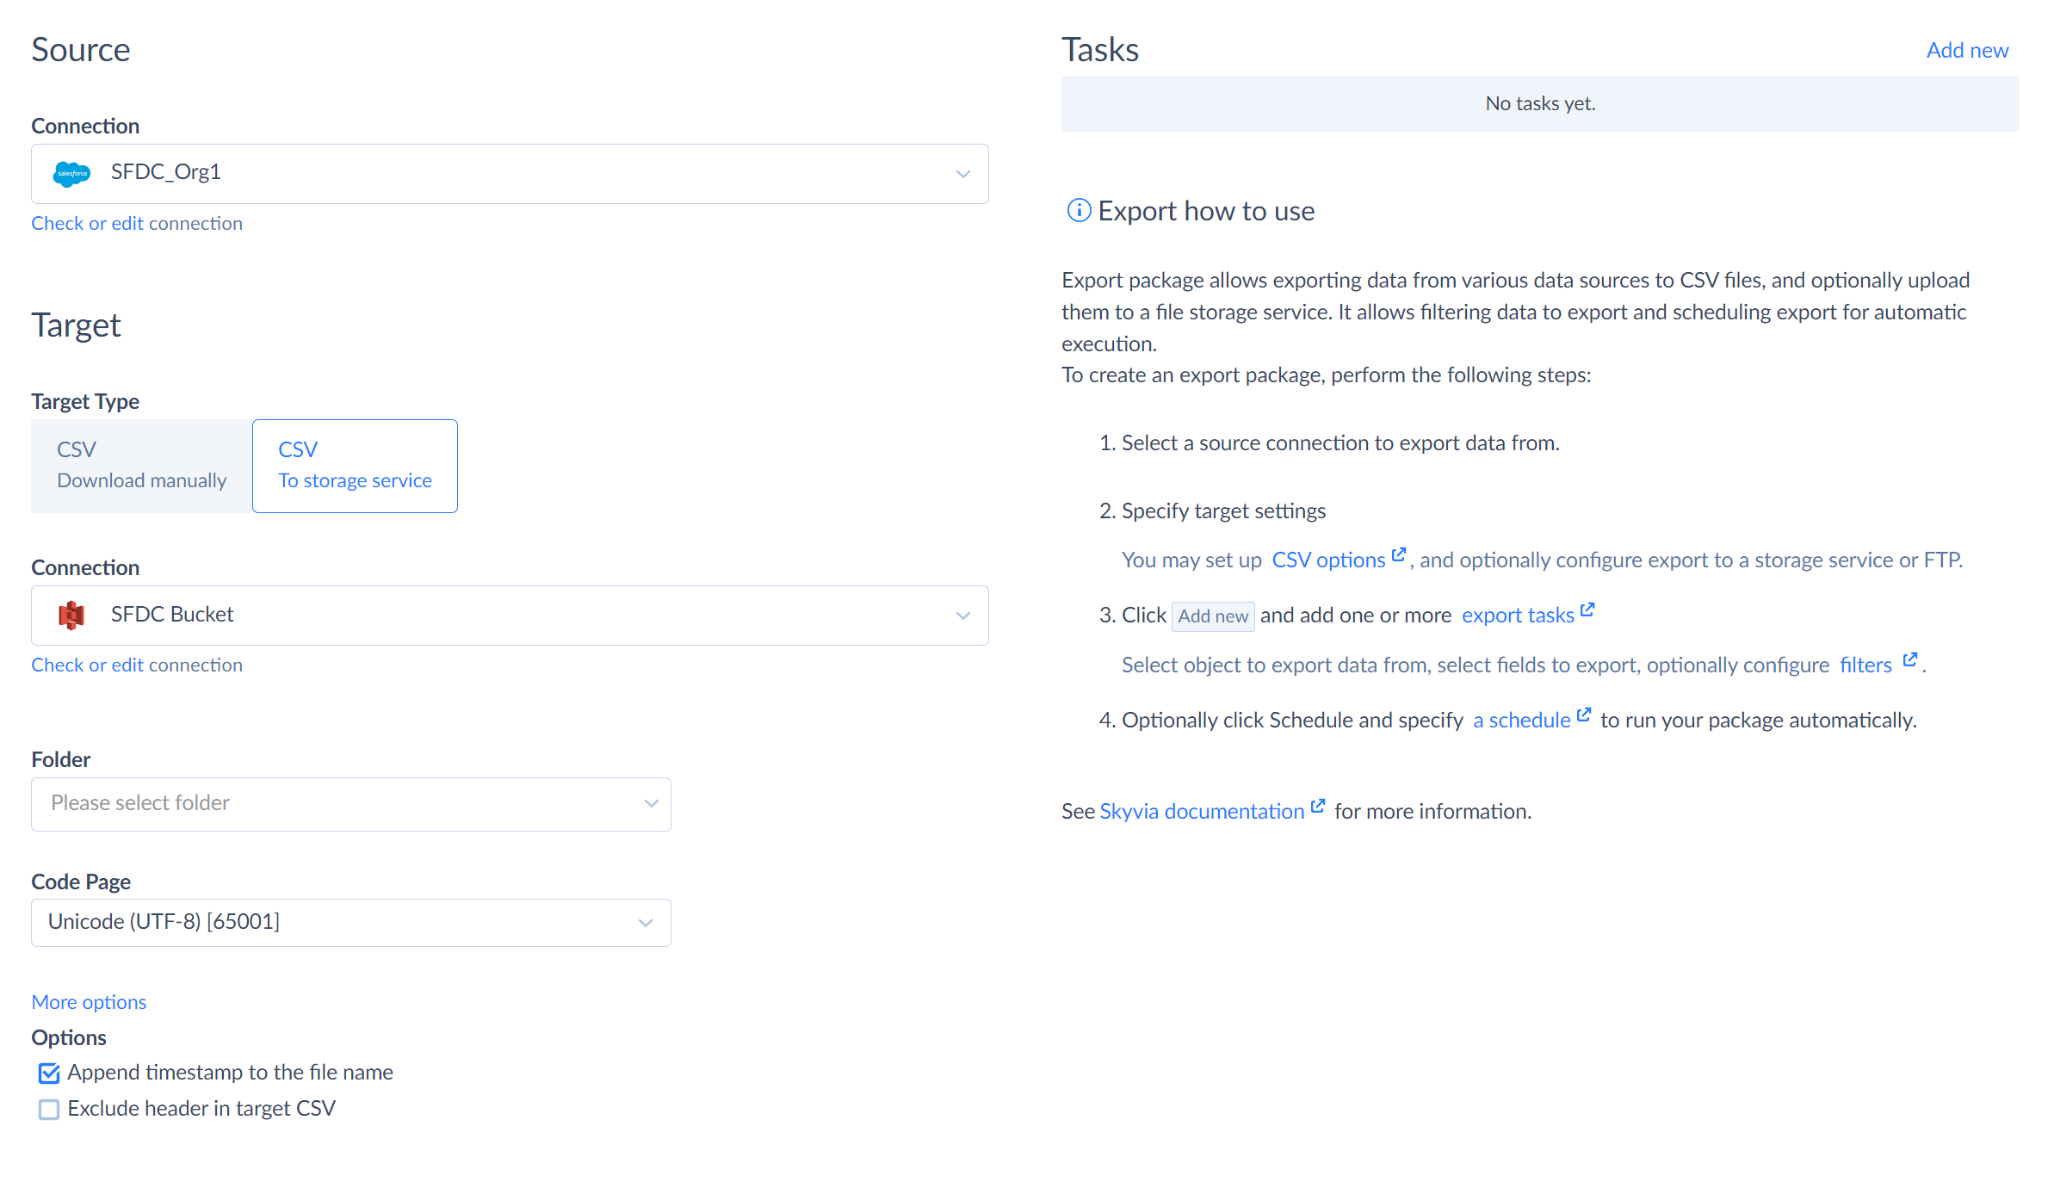The height and width of the screenshot is (1185, 2048).
Task: Enable Exclude header in target CSV
Action: pyautogui.click(x=49, y=1109)
